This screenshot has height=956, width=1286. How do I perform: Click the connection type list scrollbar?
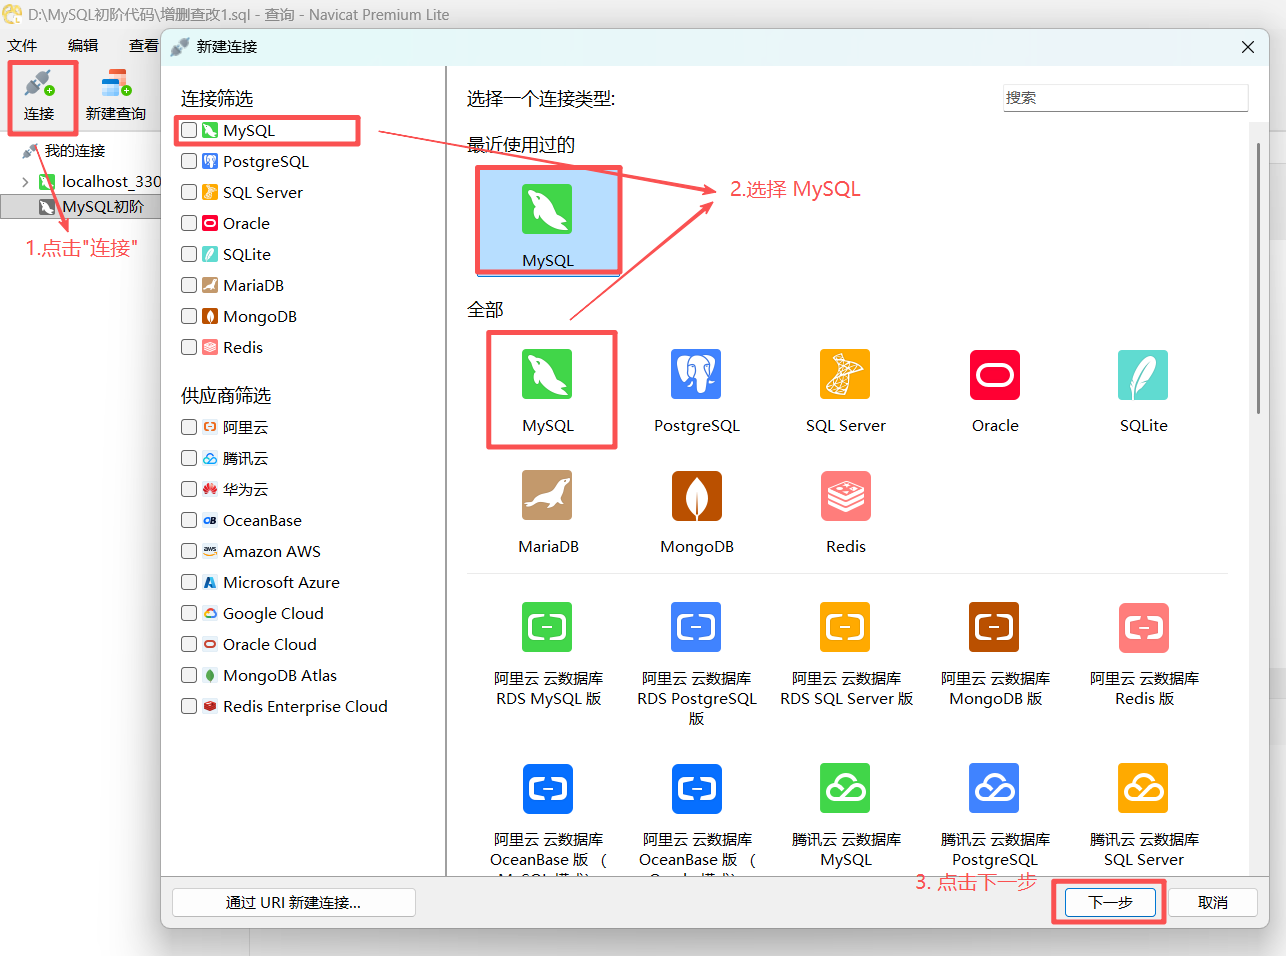coord(1258,278)
